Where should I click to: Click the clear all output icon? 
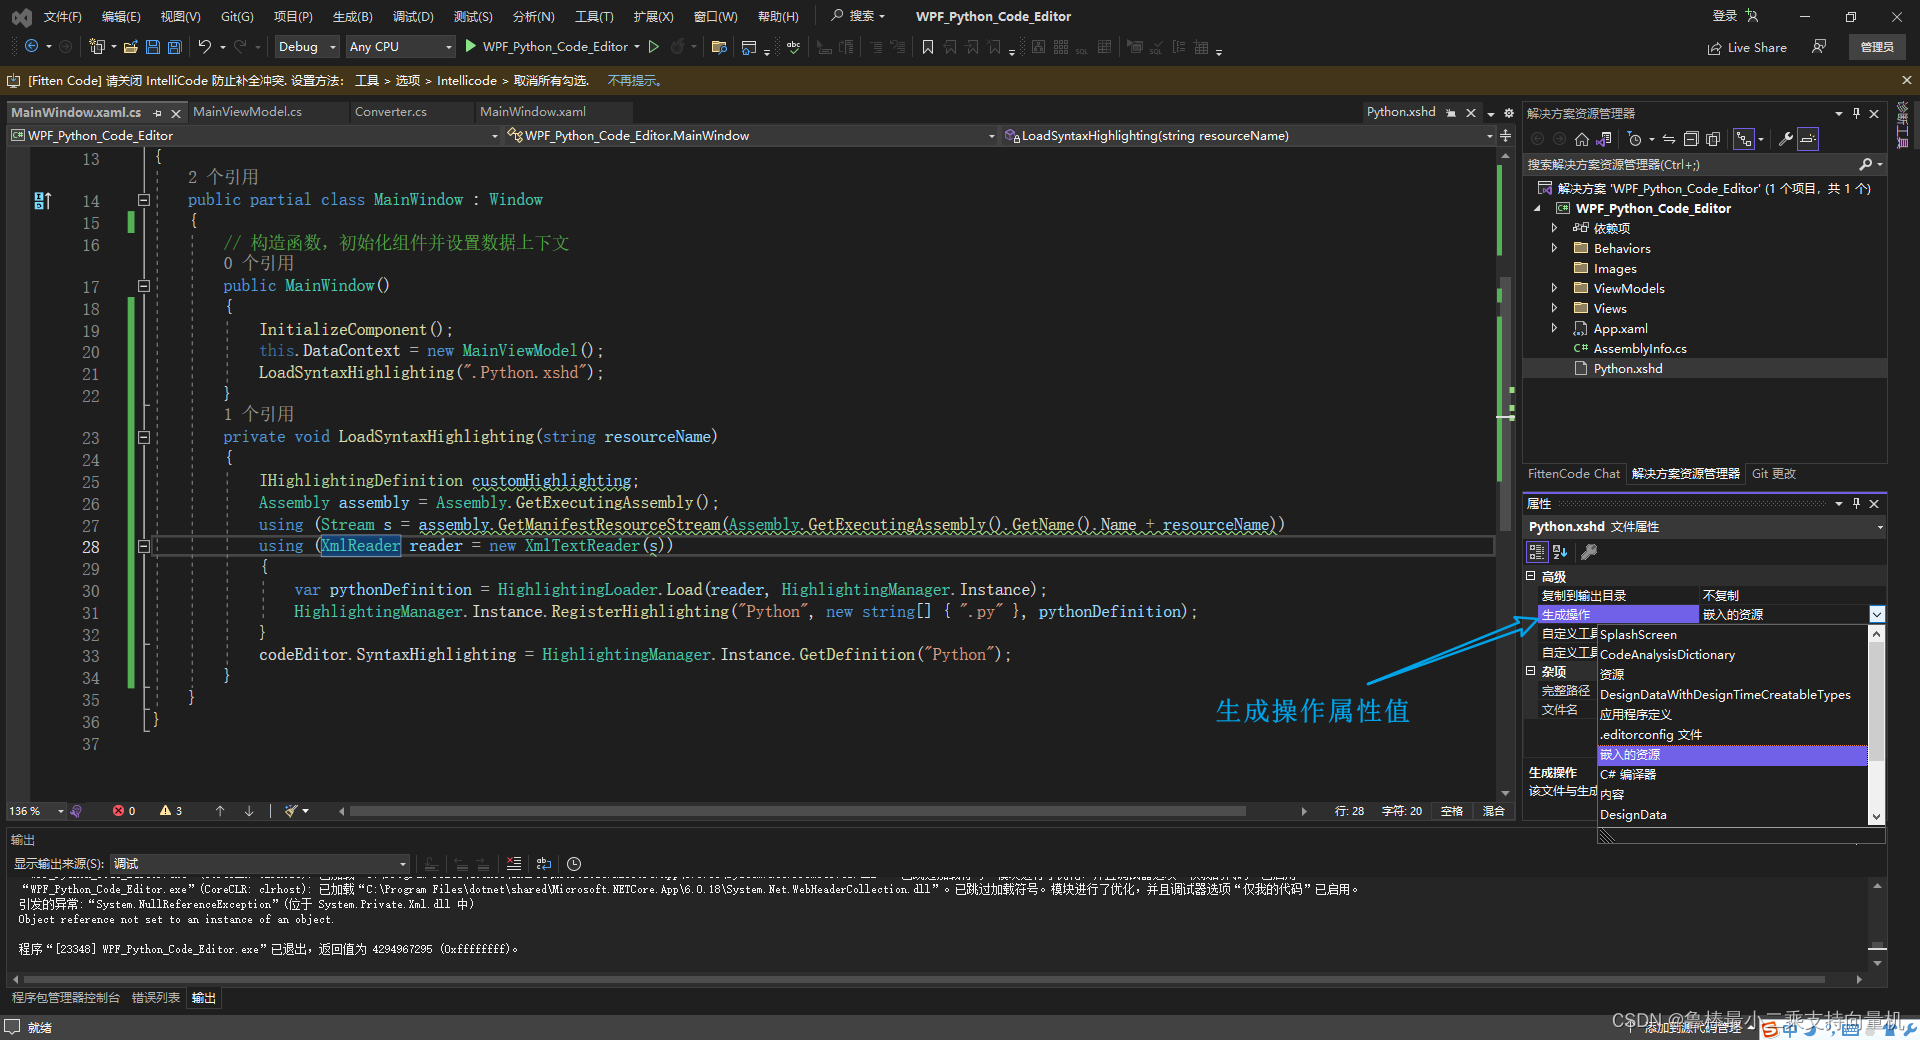coord(514,864)
